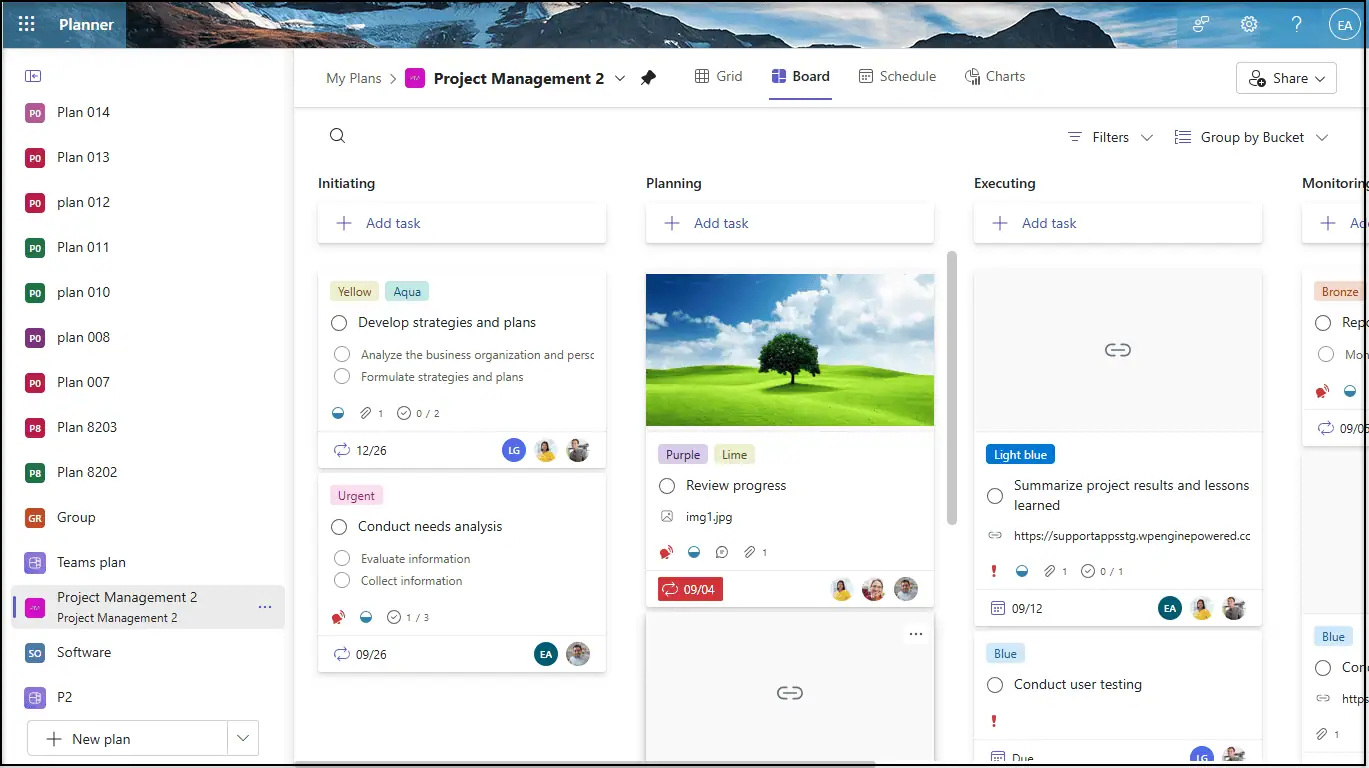
Task: Click the EA avatar on Conduct needs analysis card
Action: 545,654
